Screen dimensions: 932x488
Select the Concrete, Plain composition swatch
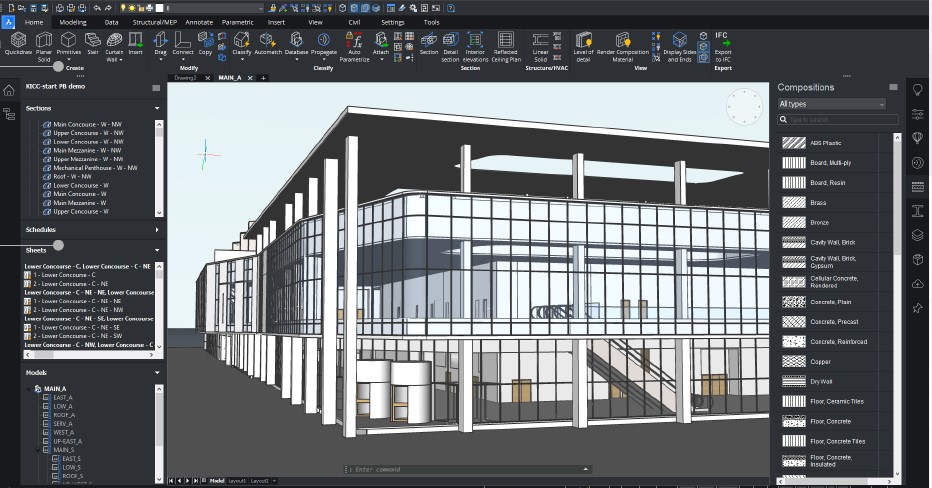point(794,302)
